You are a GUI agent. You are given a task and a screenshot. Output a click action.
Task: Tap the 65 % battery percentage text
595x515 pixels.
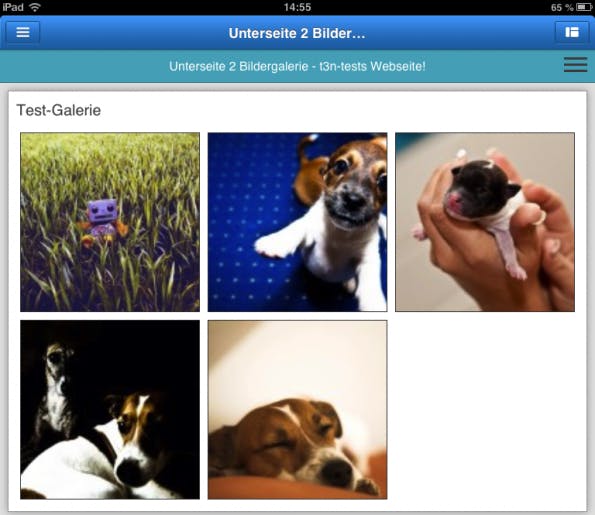pyautogui.click(x=562, y=7)
